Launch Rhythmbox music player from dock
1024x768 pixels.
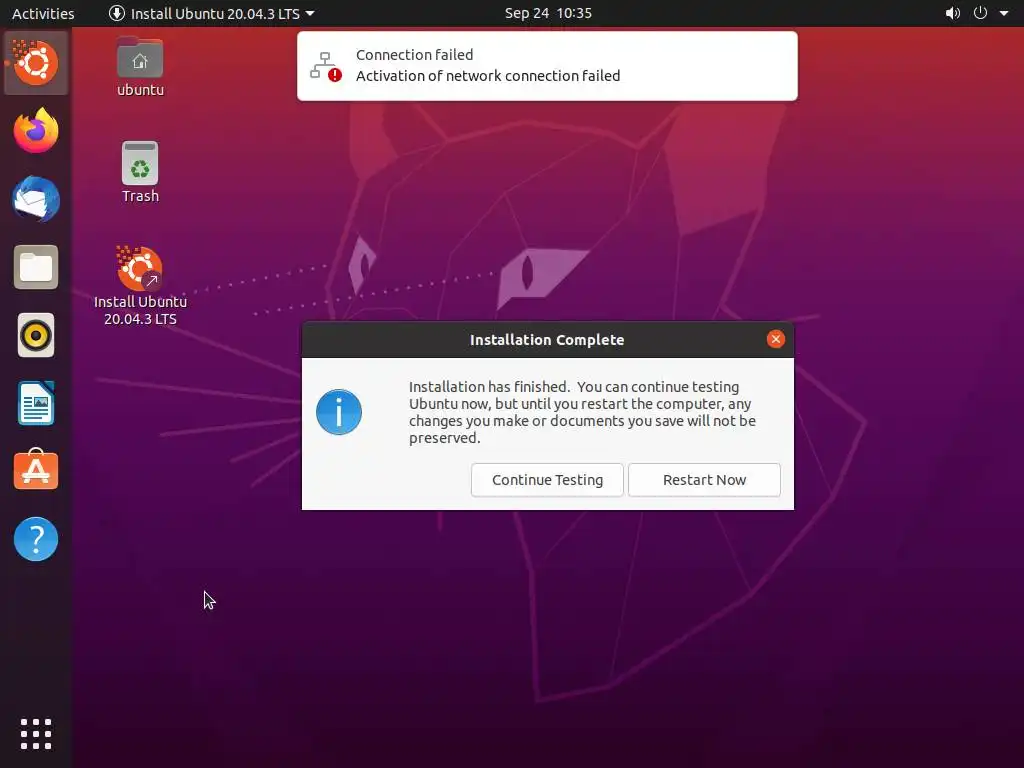coord(36,335)
